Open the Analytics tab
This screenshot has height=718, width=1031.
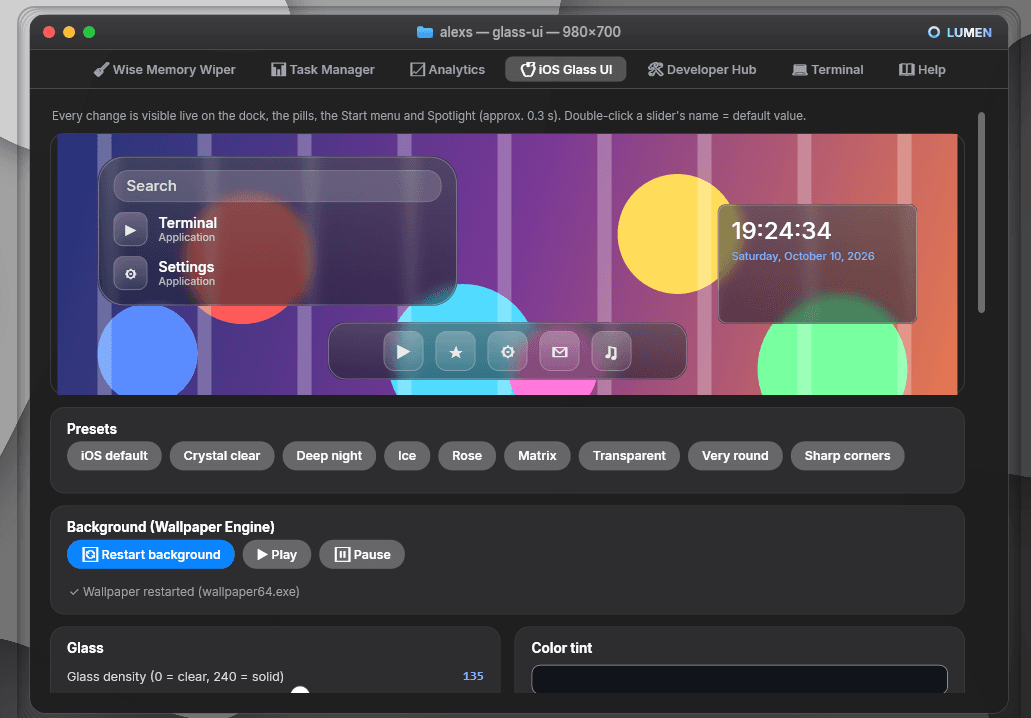pos(447,70)
